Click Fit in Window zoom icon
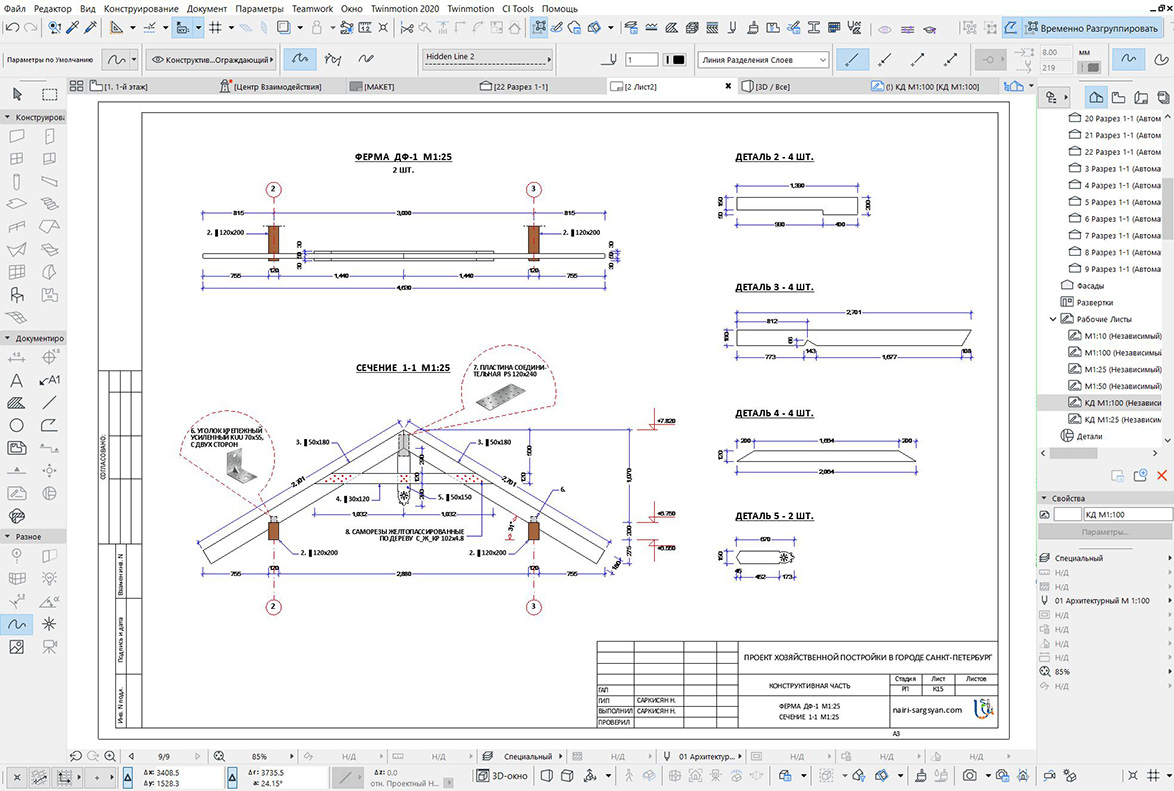The height and width of the screenshot is (791, 1174). point(219,757)
